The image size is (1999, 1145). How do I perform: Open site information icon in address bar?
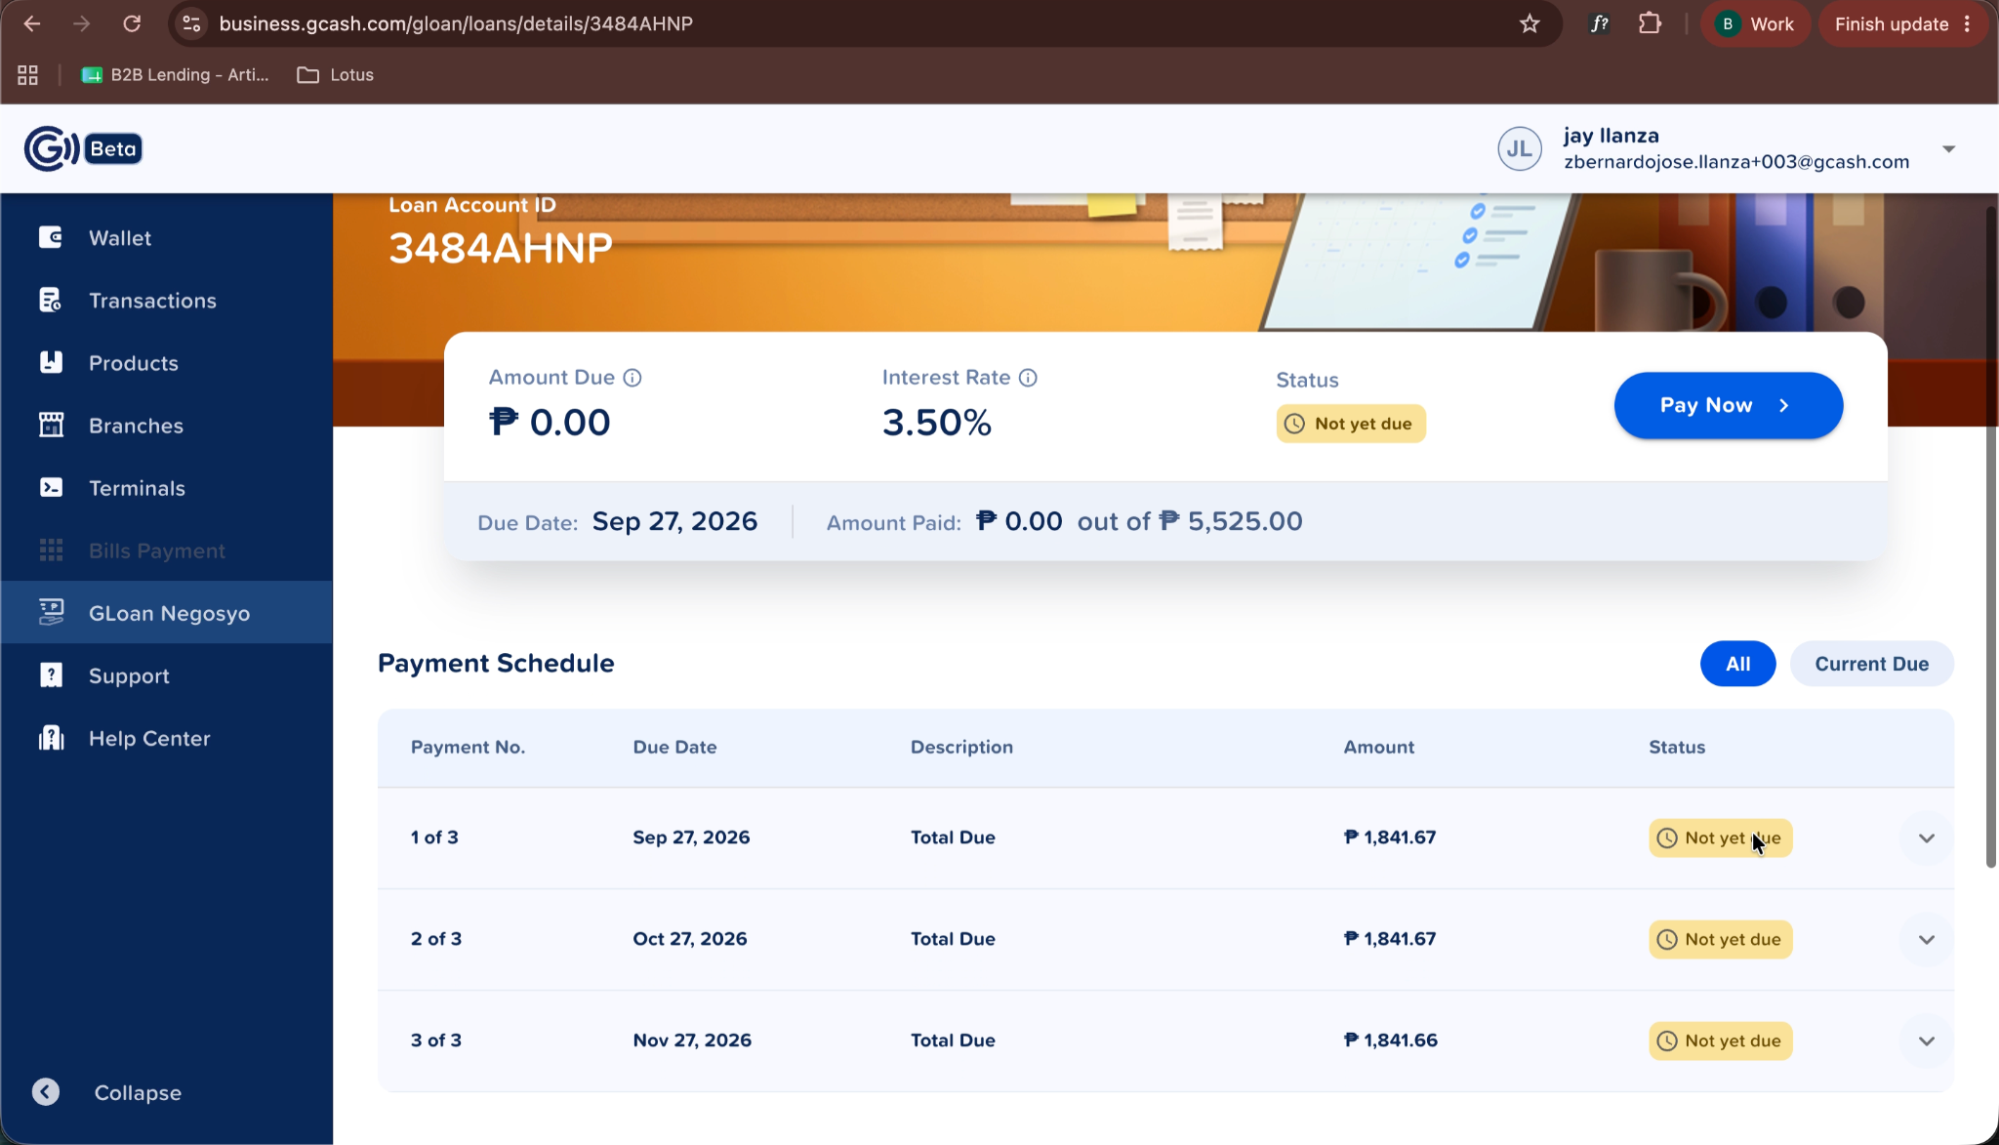coord(192,24)
